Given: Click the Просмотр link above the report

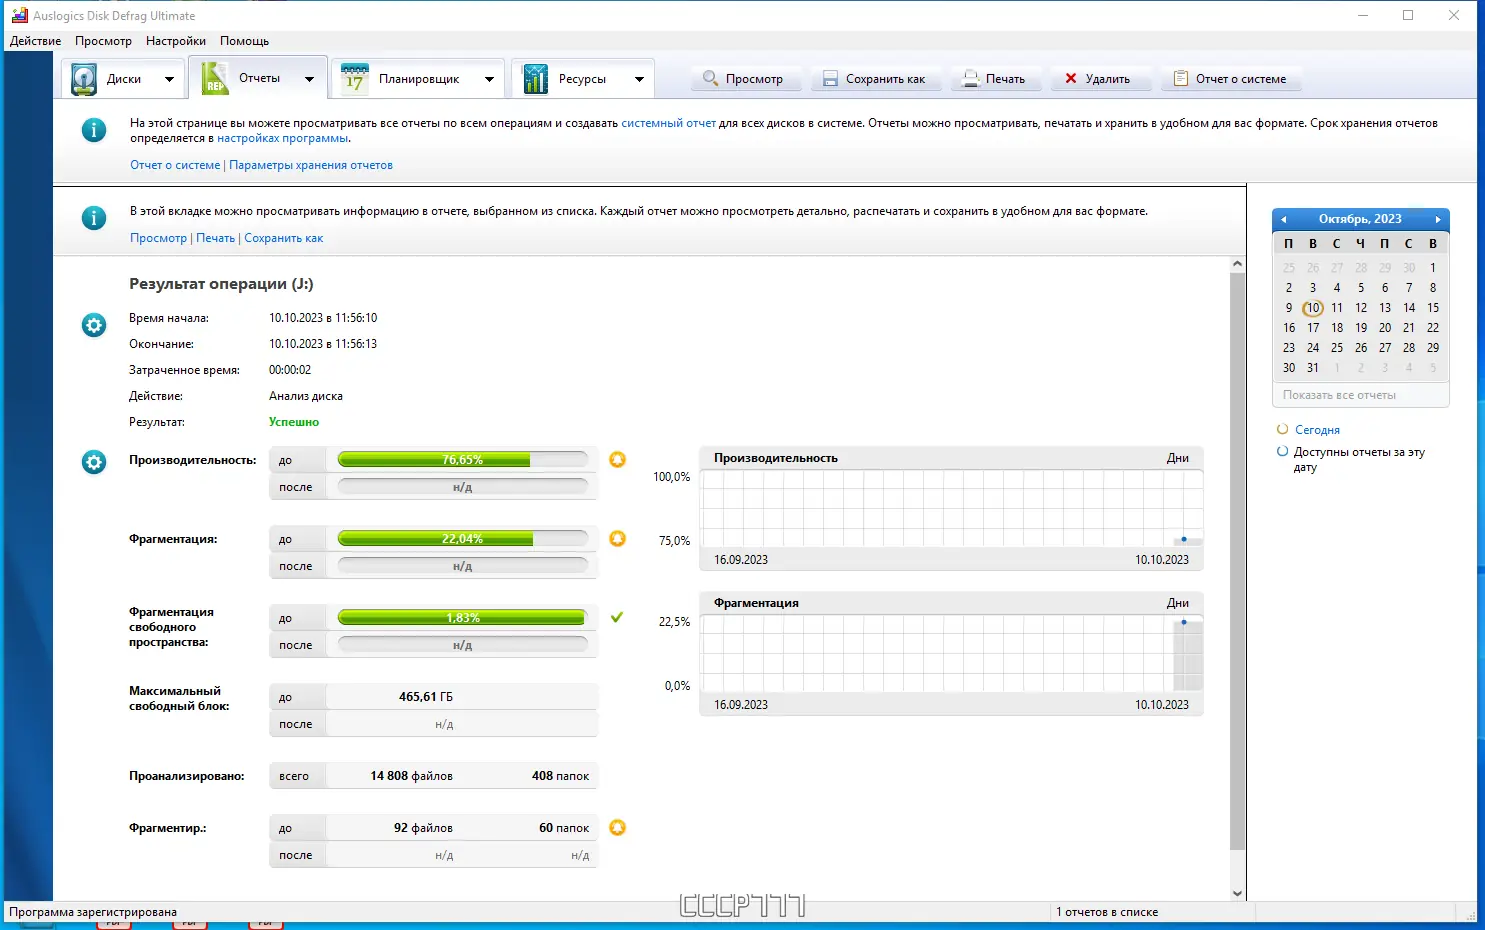Looking at the screenshot, I should (x=158, y=238).
